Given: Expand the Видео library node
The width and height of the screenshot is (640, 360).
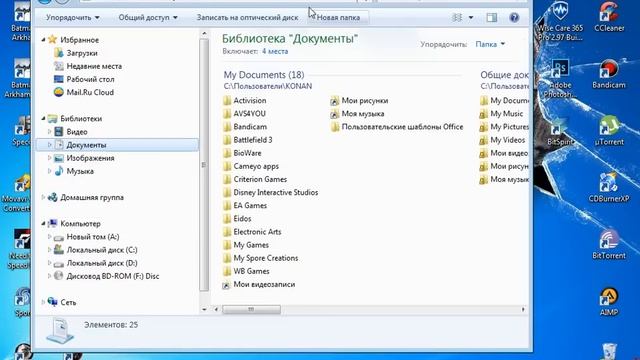Looking at the screenshot, I should (50, 131).
